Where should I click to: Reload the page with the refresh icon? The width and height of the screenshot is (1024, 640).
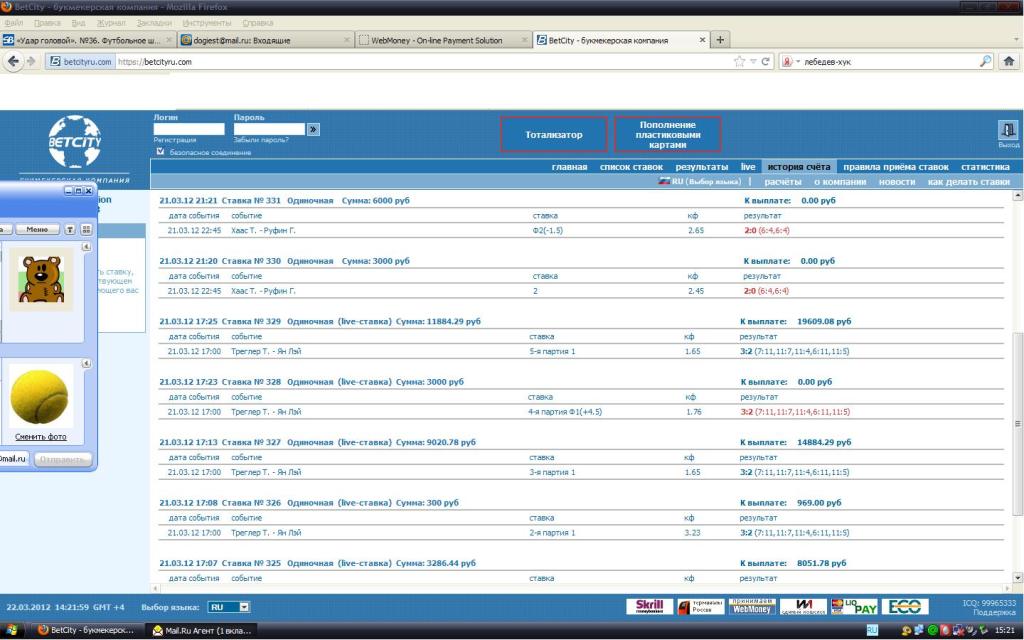point(765,61)
